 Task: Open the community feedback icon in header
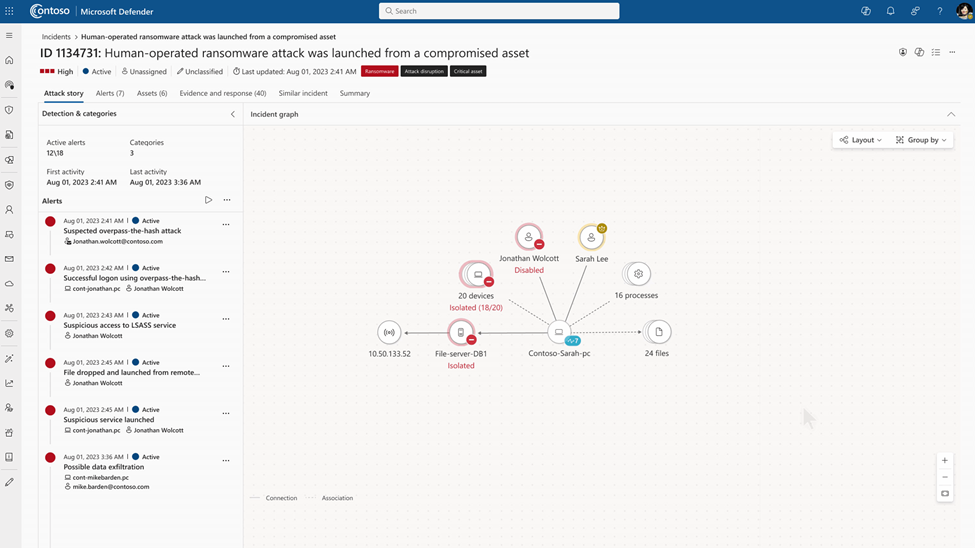(x=915, y=11)
